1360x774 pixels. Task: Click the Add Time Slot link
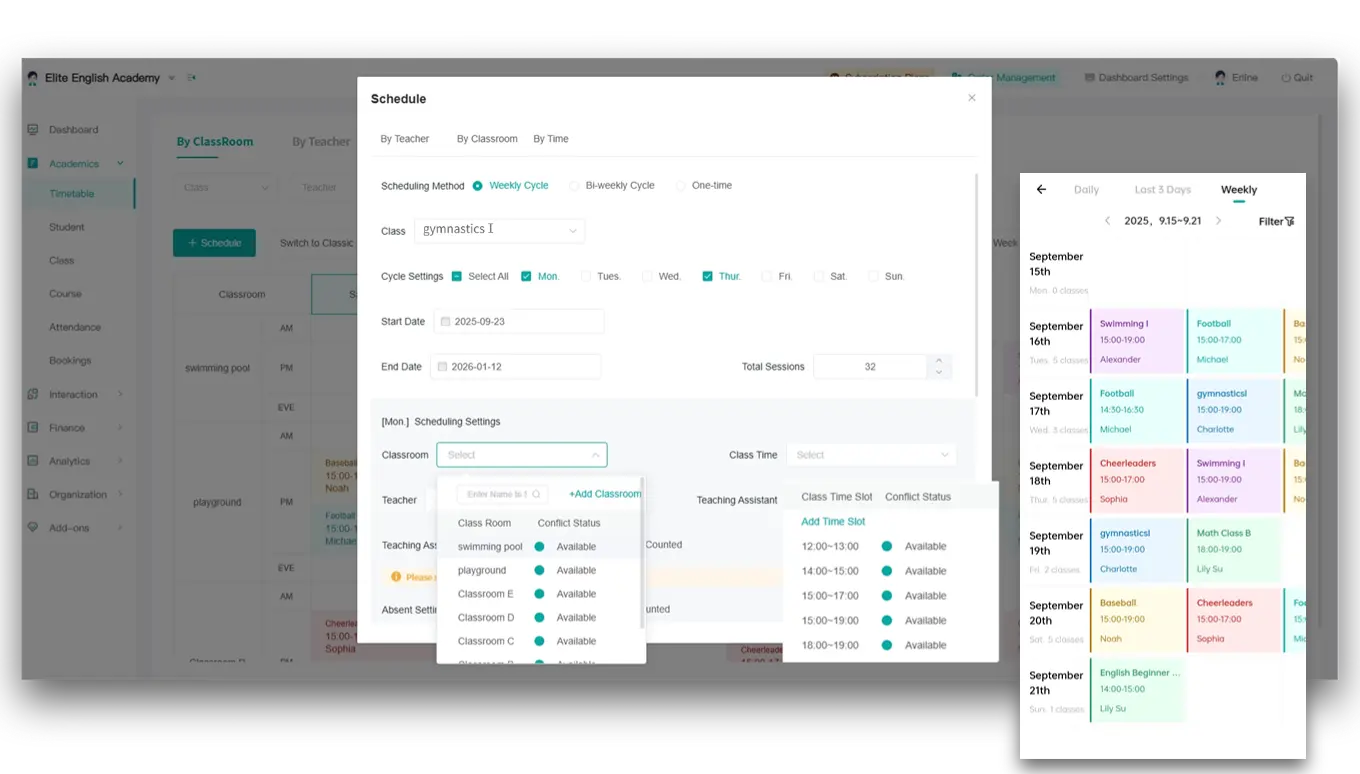[x=833, y=522]
